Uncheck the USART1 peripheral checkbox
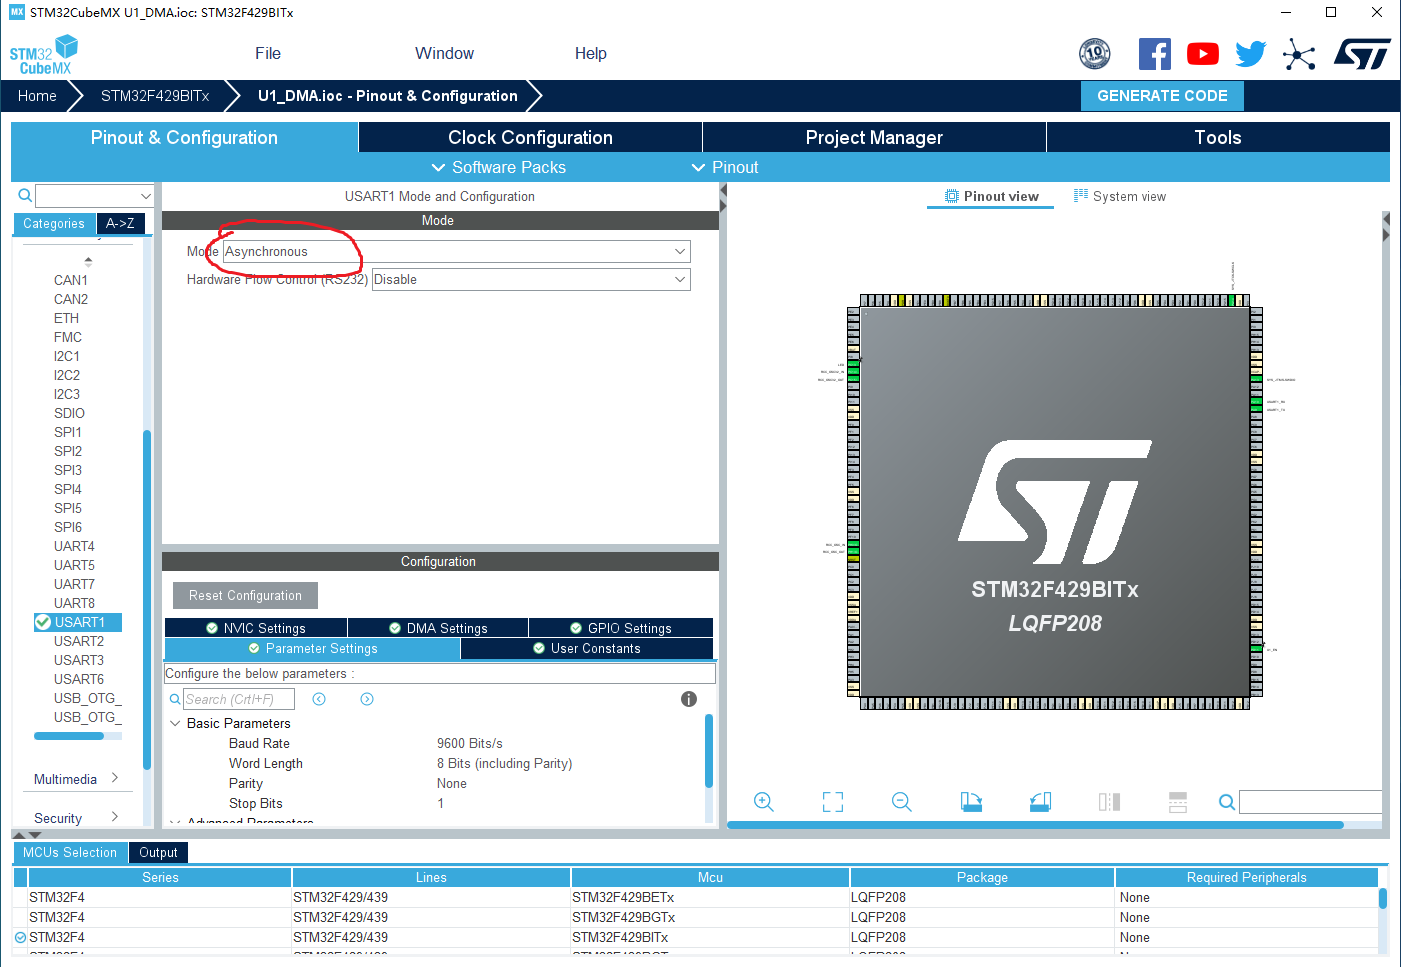 (x=42, y=622)
